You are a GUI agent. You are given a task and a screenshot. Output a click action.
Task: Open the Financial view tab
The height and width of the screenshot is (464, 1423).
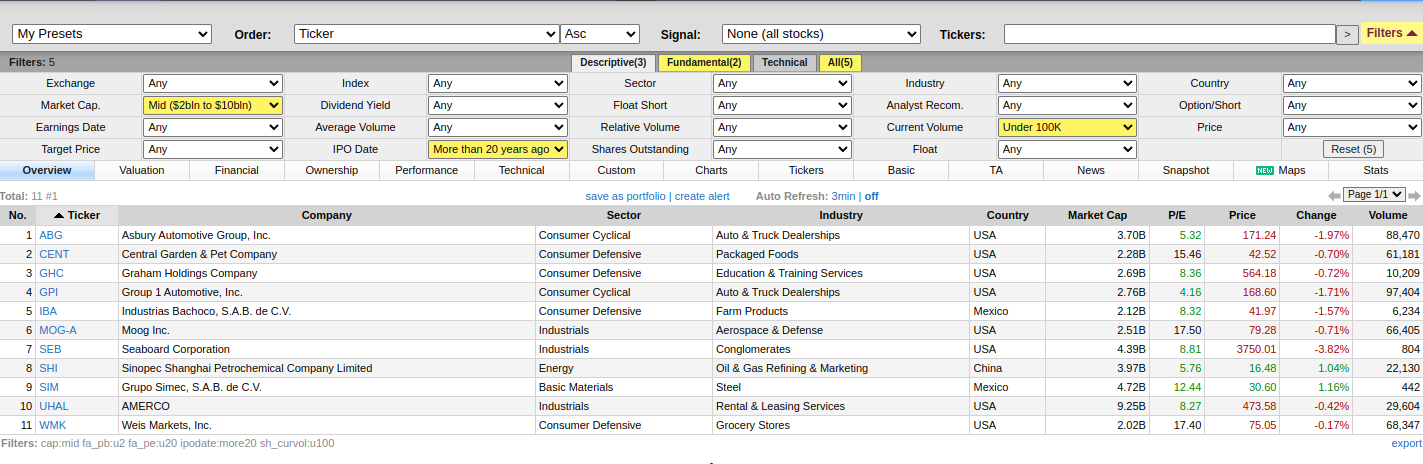(237, 171)
